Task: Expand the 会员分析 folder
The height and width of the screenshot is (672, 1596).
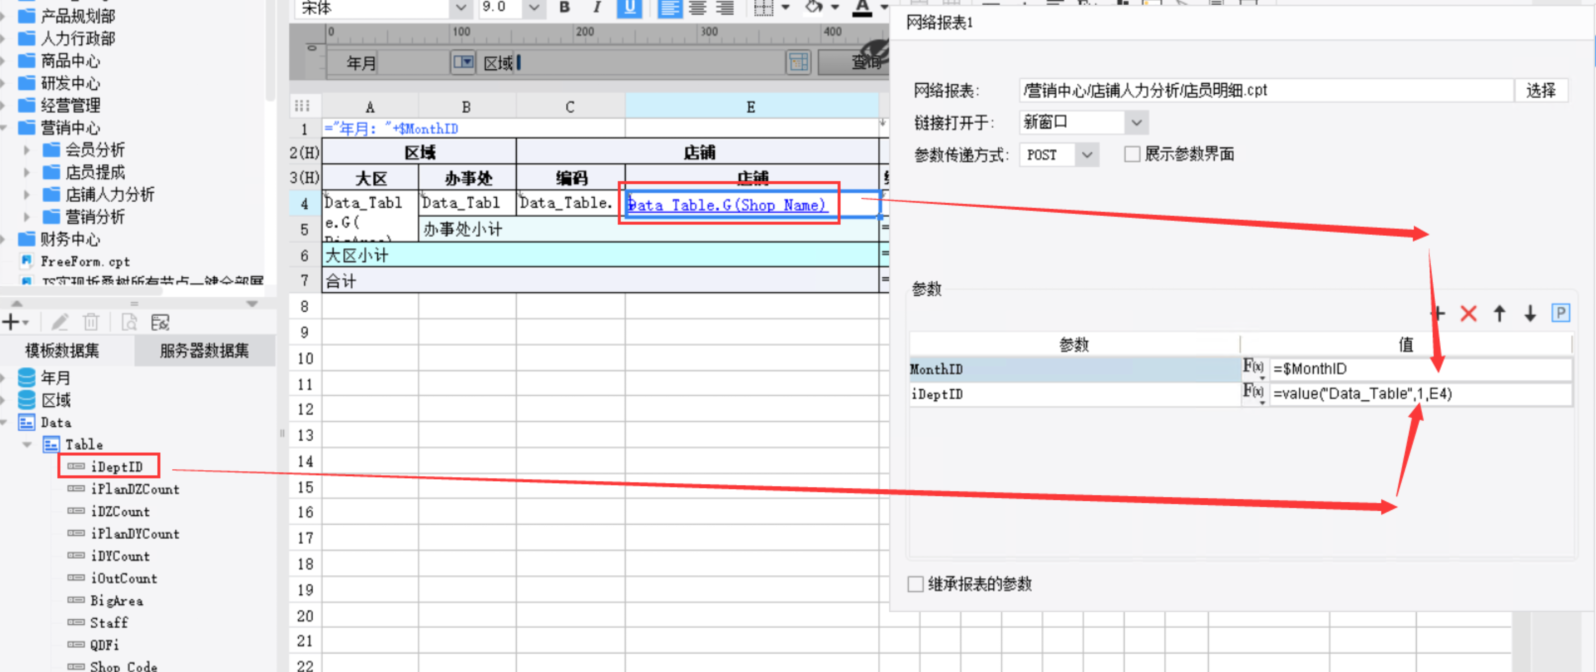Action: coord(27,150)
